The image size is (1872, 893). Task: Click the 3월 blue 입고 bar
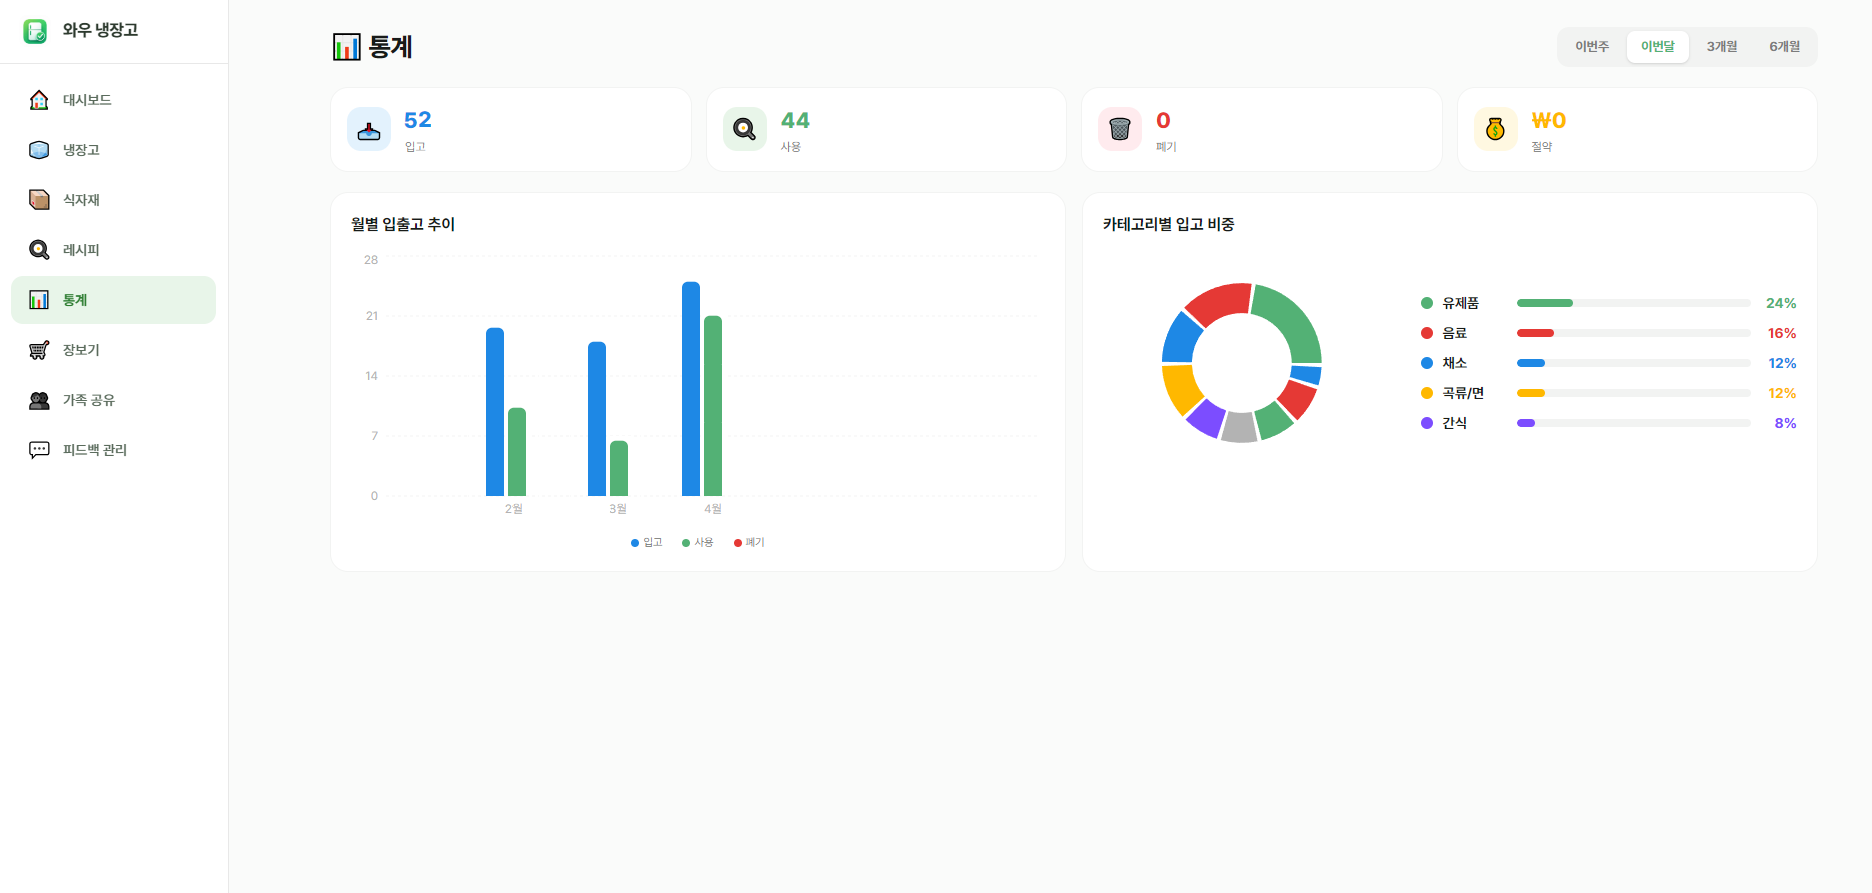597,419
